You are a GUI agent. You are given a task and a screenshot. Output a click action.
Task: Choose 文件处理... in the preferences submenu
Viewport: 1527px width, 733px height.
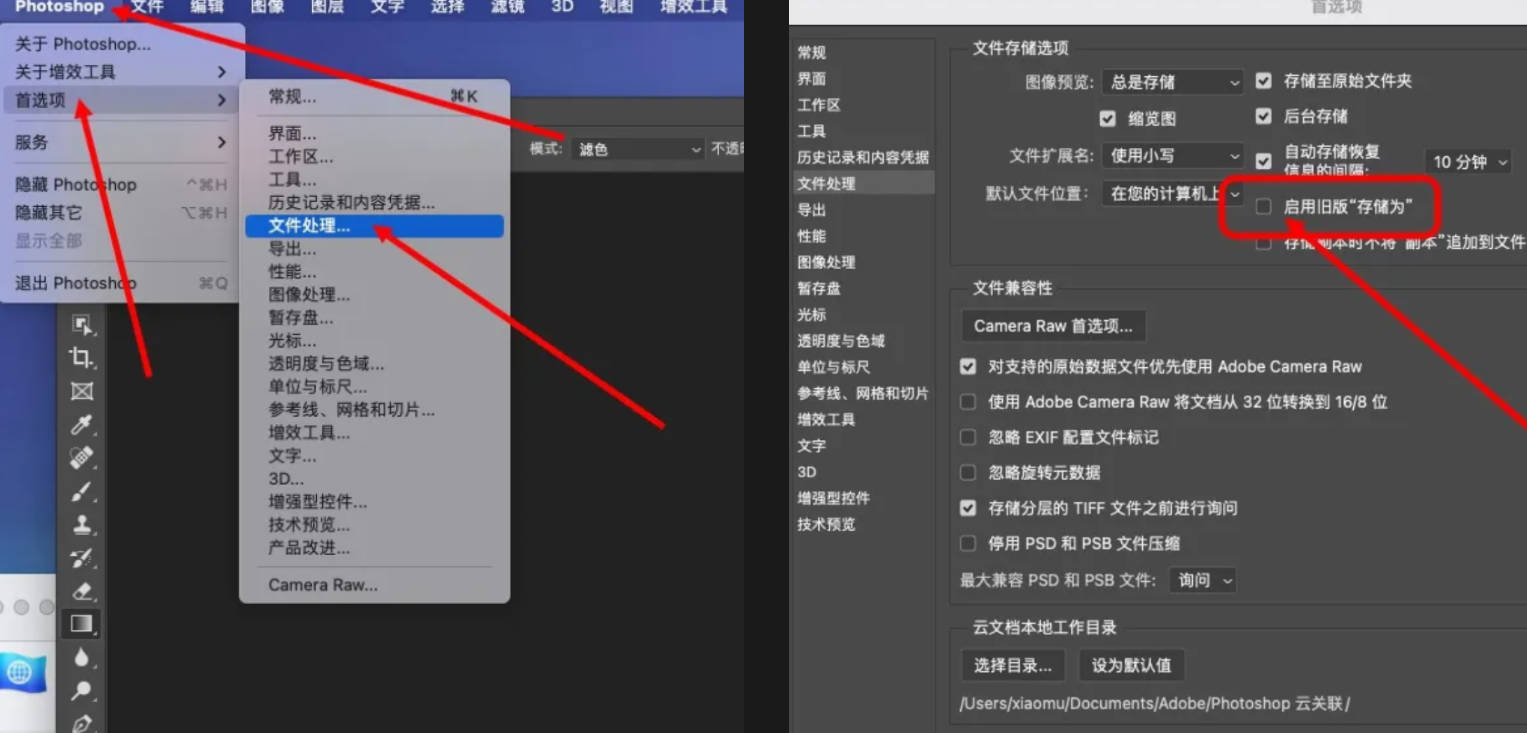tap(374, 226)
